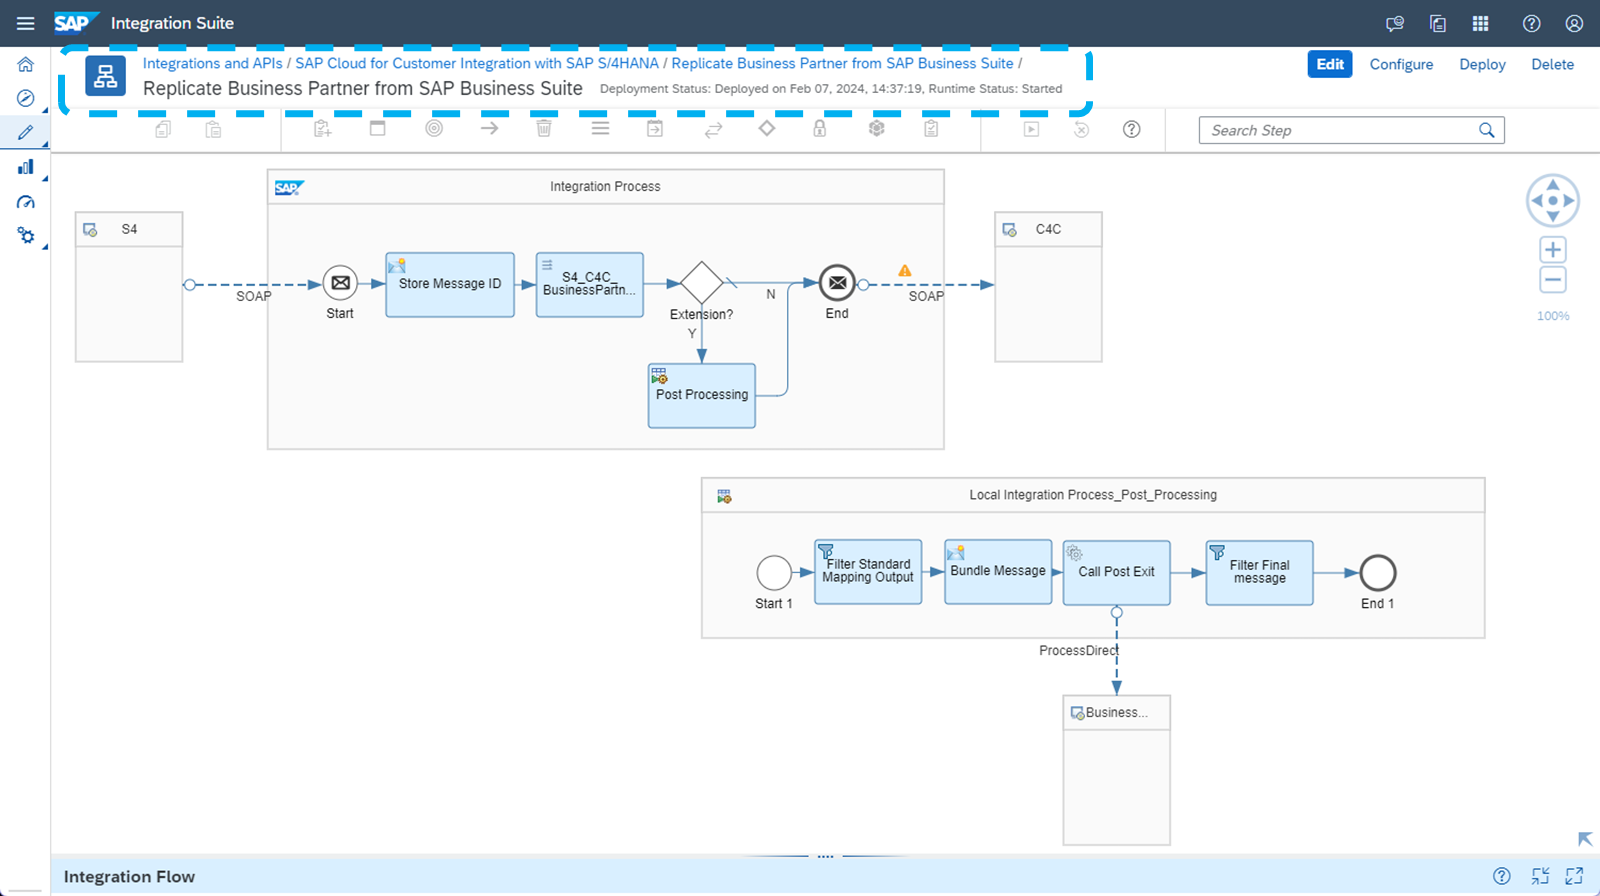Select the Post Processing step
Screen dimensions: 1600x896
coord(702,395)
